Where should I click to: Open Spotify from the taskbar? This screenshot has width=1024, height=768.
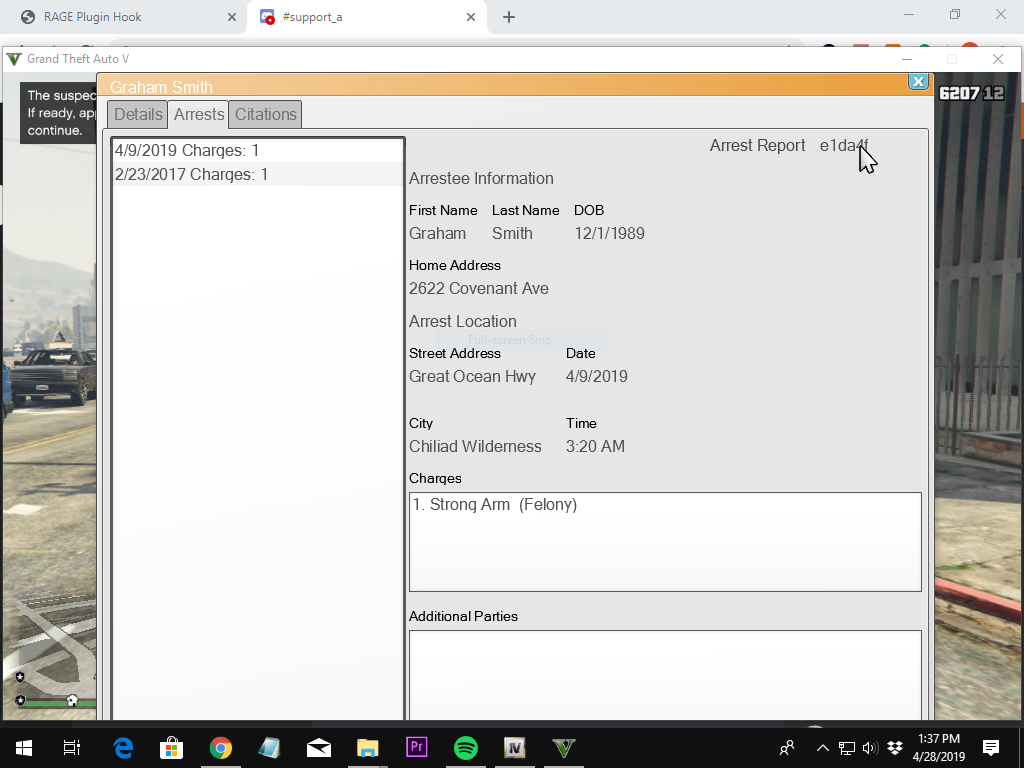pyautogui.click(x=466, y=748)
